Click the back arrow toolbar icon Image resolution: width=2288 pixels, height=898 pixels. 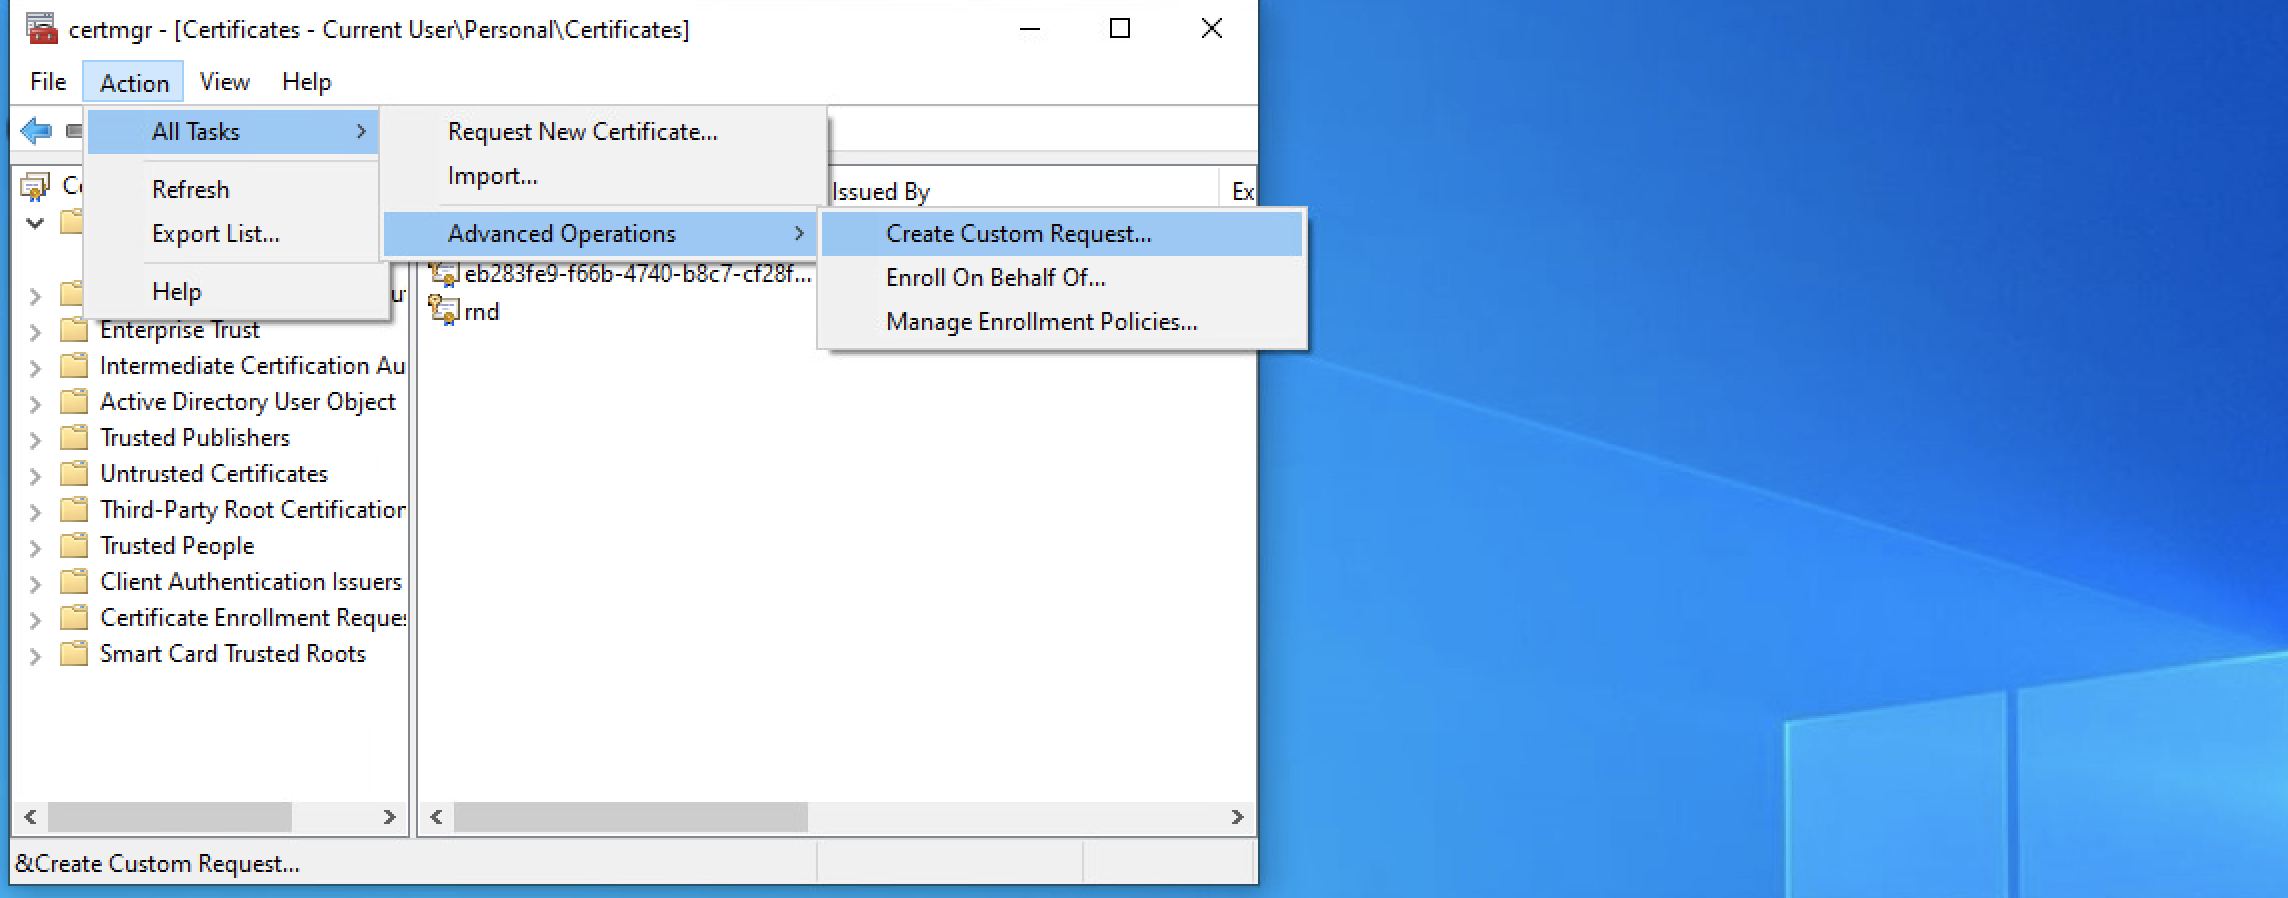(36, 130)
